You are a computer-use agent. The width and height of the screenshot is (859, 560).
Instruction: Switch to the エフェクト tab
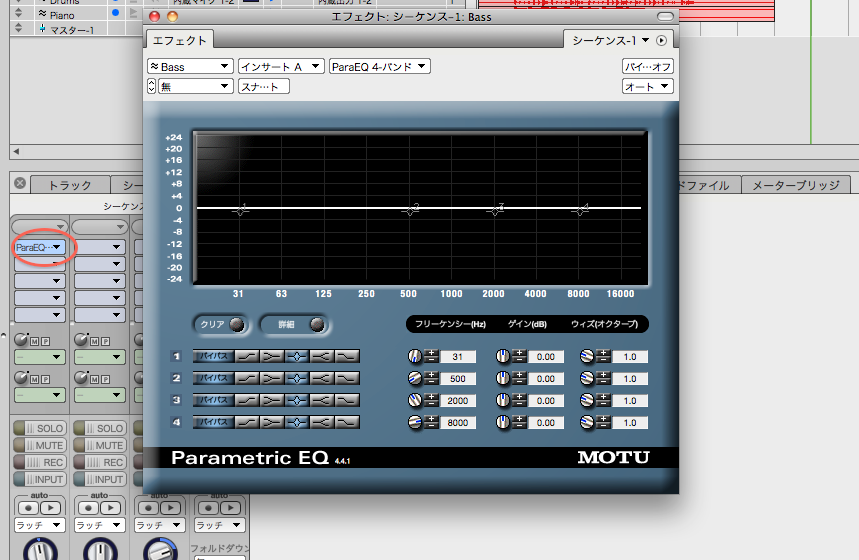[180, 41]
